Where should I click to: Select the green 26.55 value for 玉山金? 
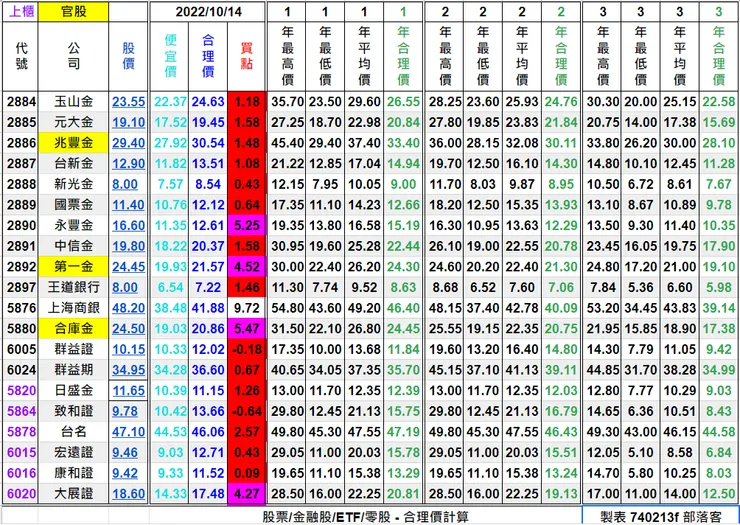pyautogui.click(x=403, y=102)
